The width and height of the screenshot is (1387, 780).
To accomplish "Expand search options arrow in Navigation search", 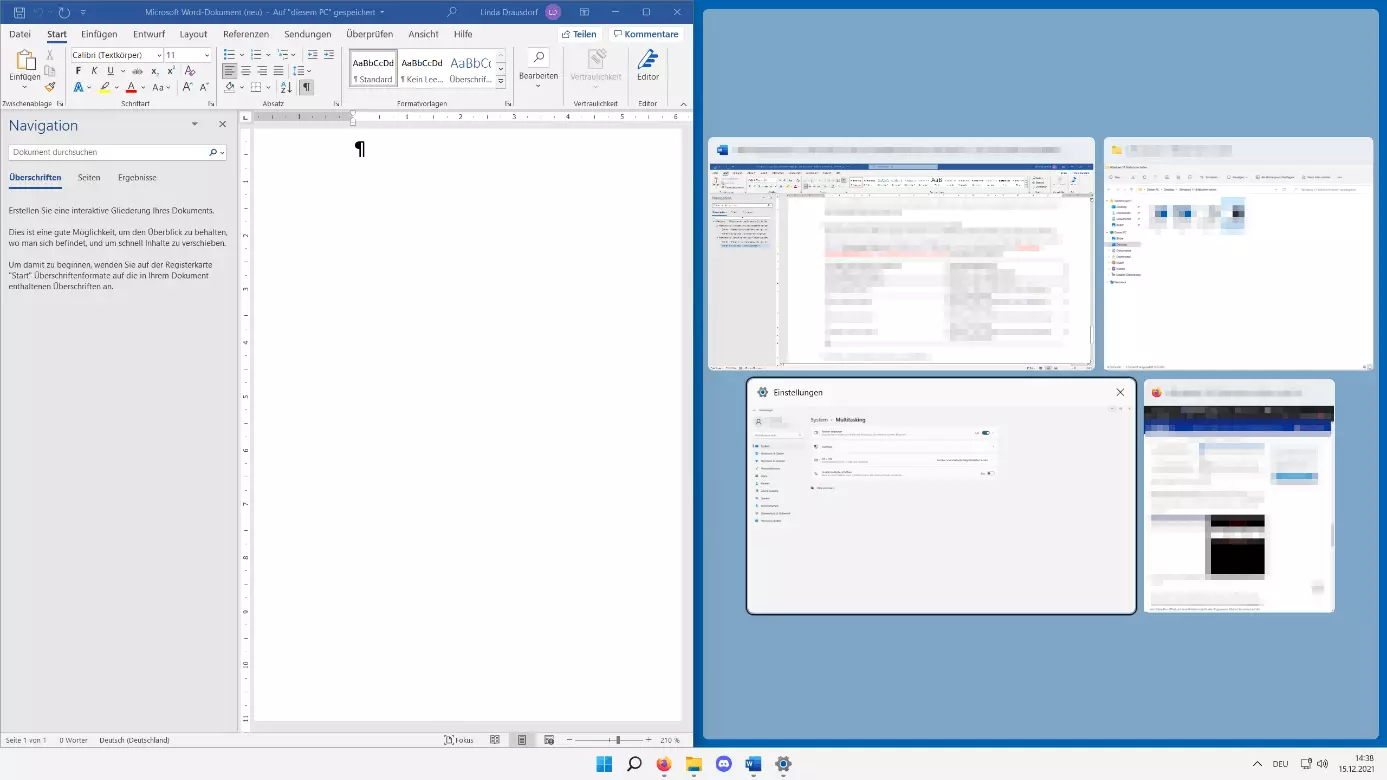I will 222,153.
